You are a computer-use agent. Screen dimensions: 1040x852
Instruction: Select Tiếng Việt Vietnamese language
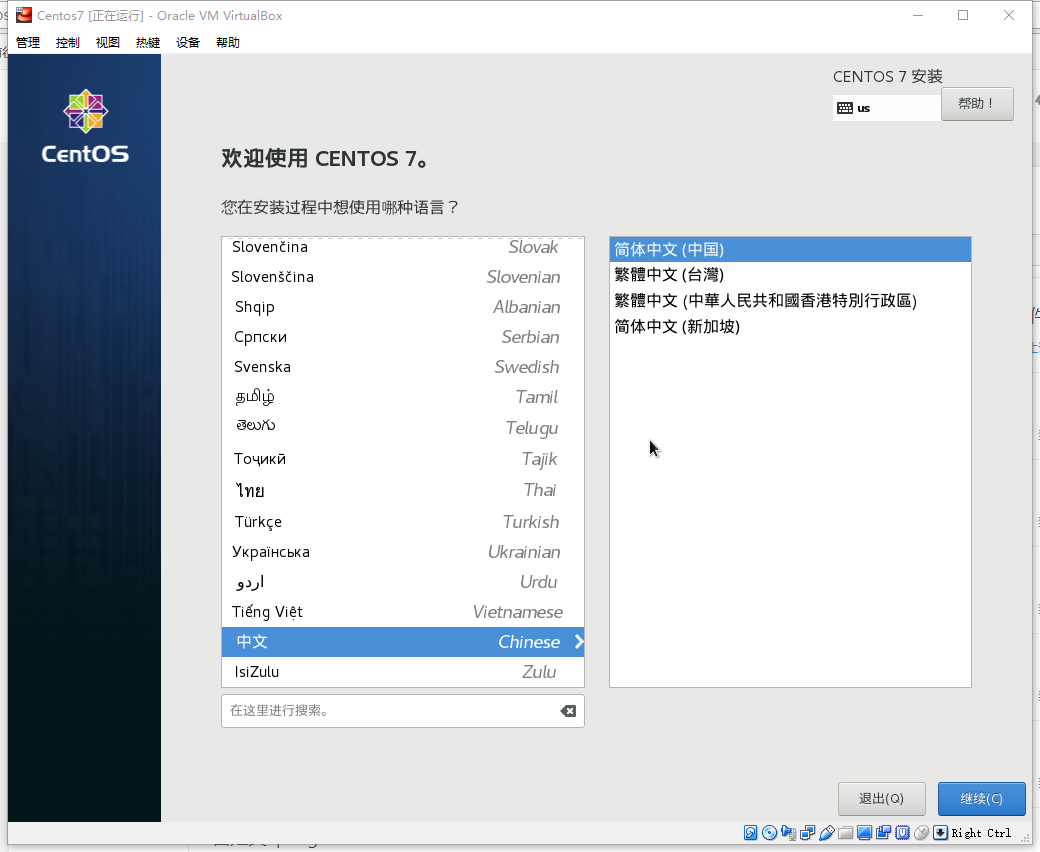tap(403, 611)
